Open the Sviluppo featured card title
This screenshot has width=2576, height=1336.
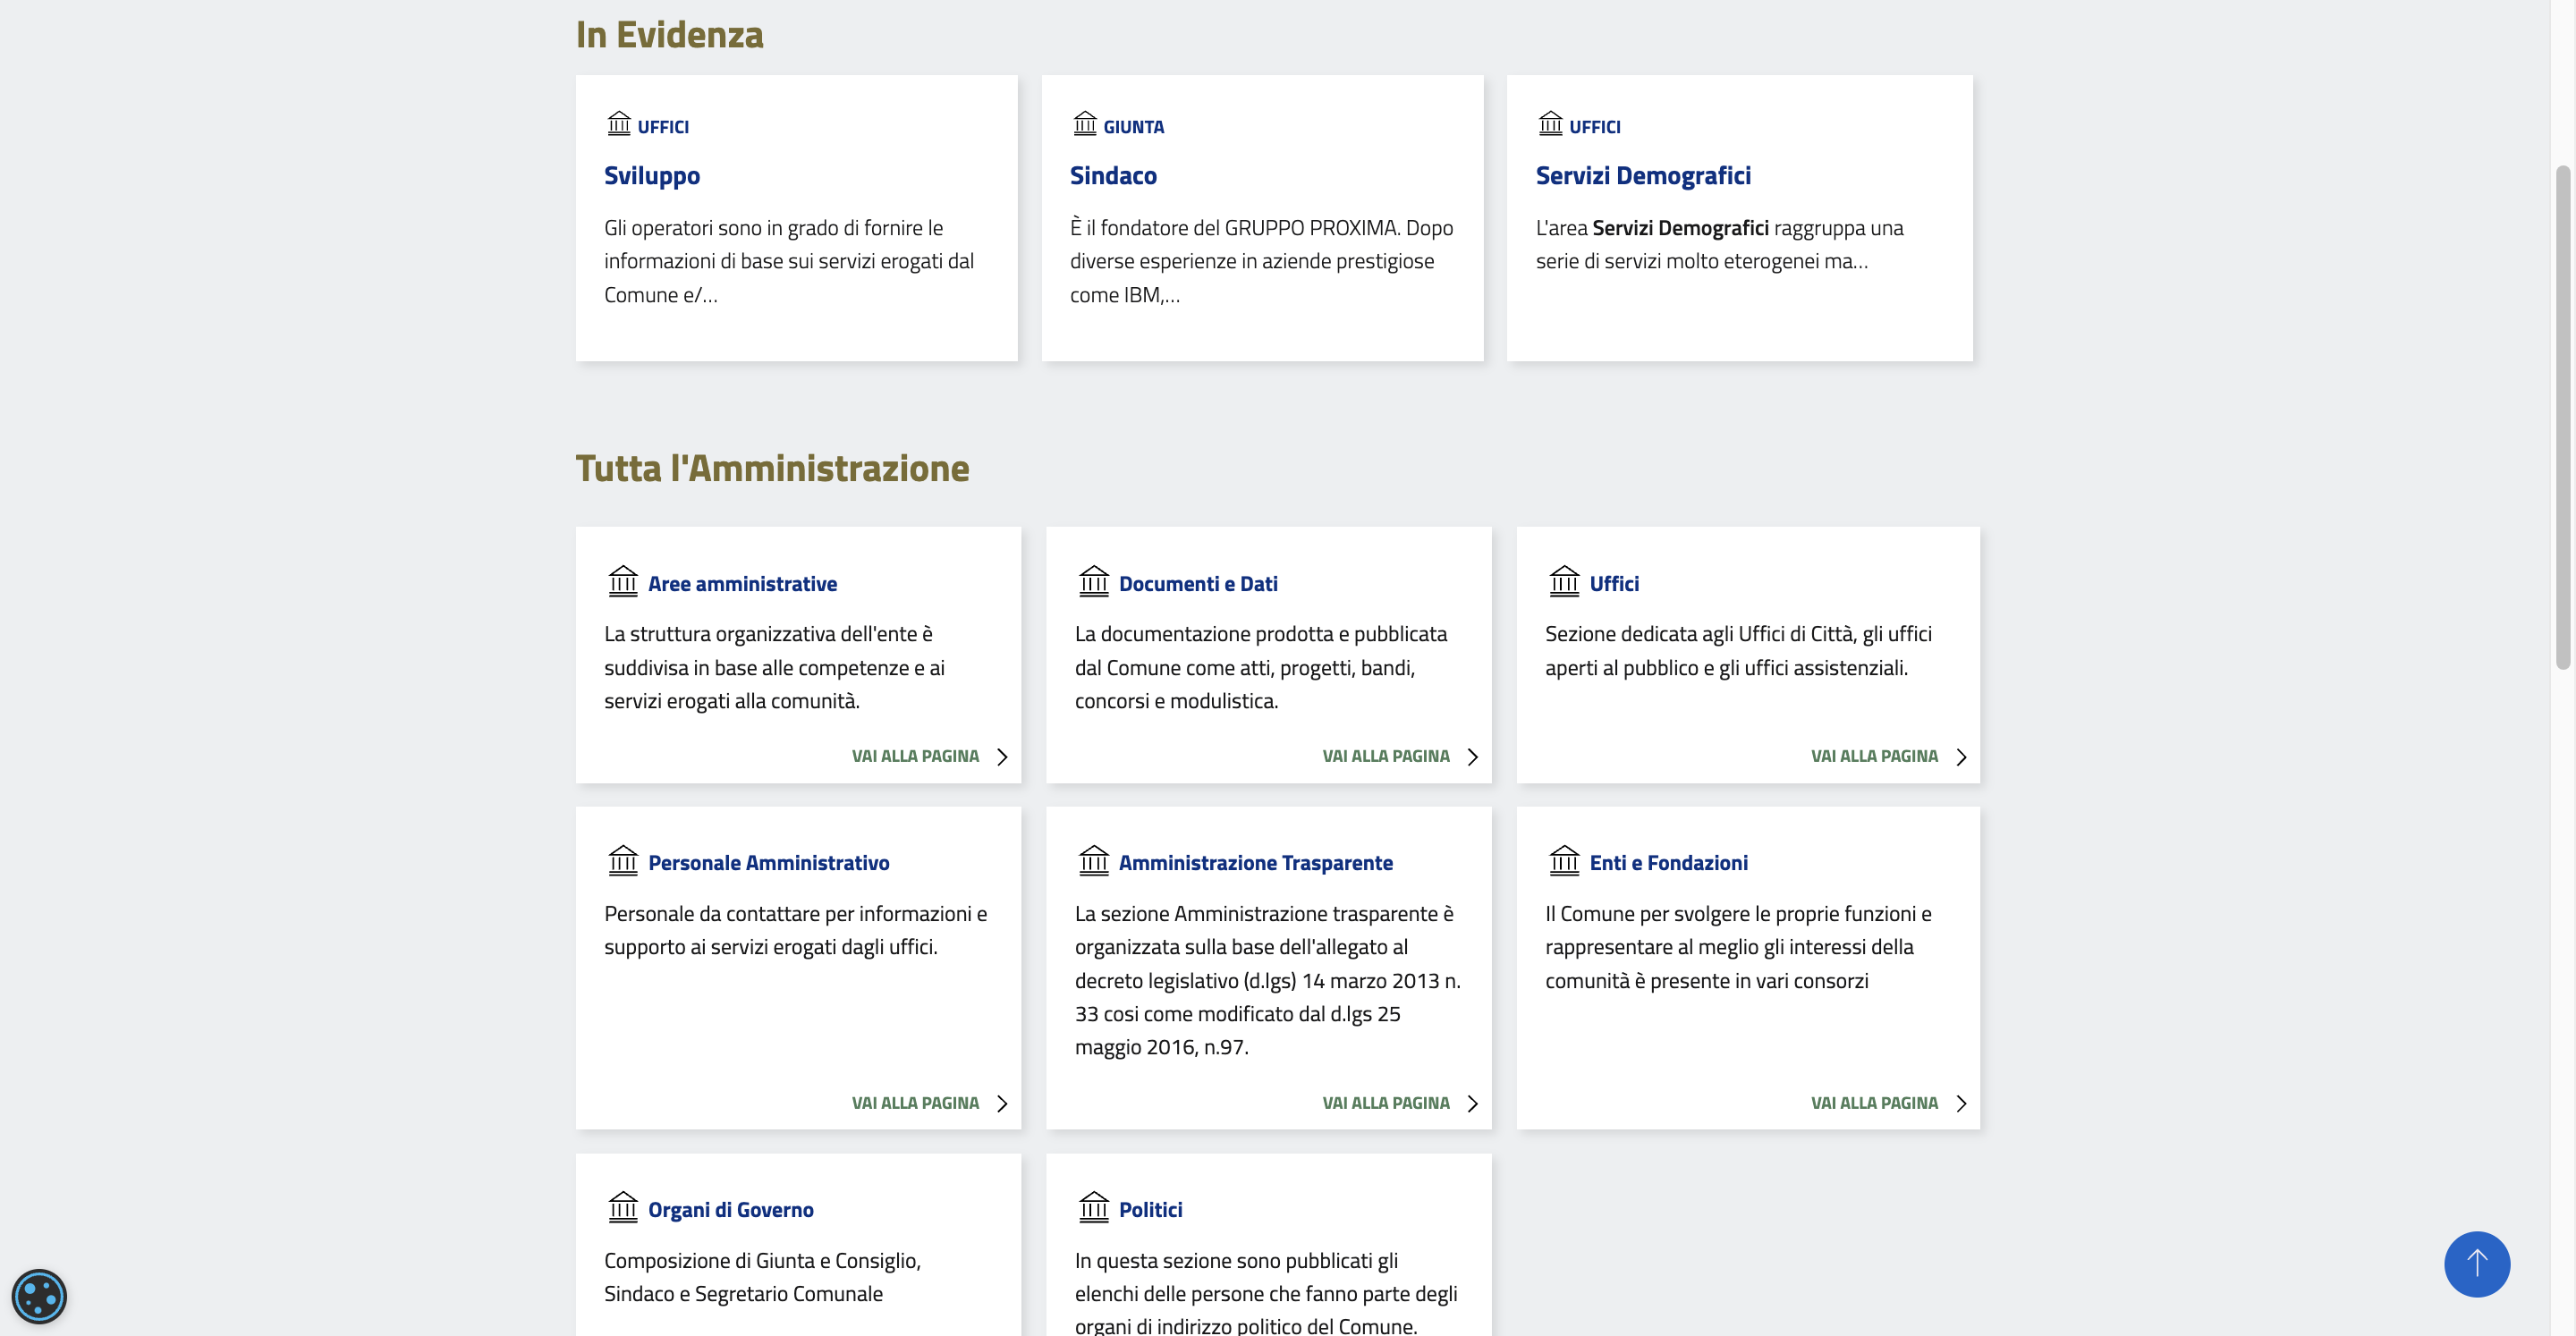coord(652,176)
